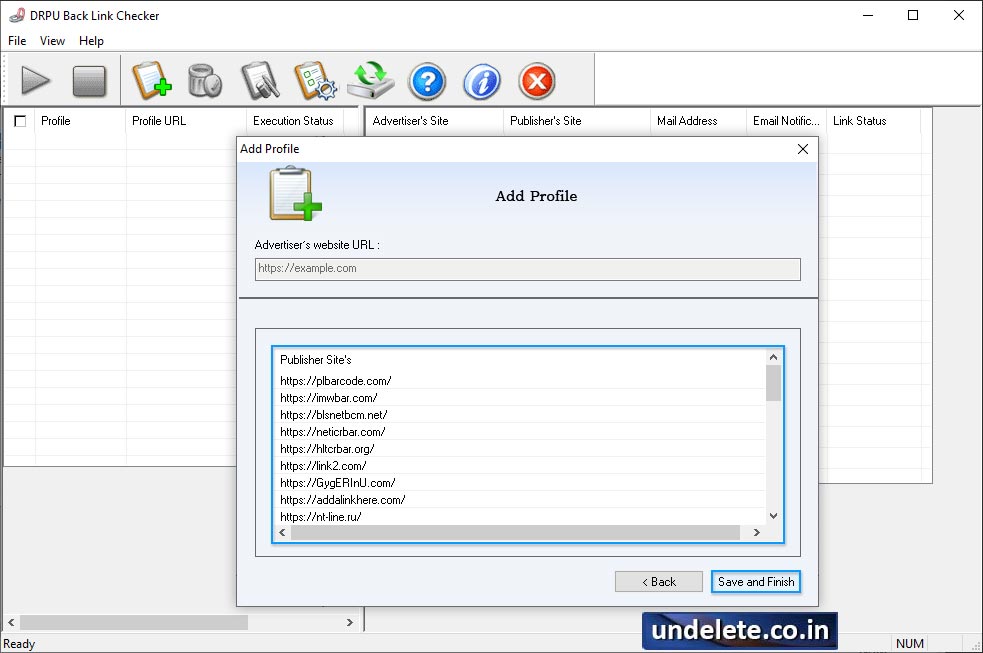This screenshot has width=983, height=653.
Task: Delete a profile using trash icon
Action: (205, 81)
